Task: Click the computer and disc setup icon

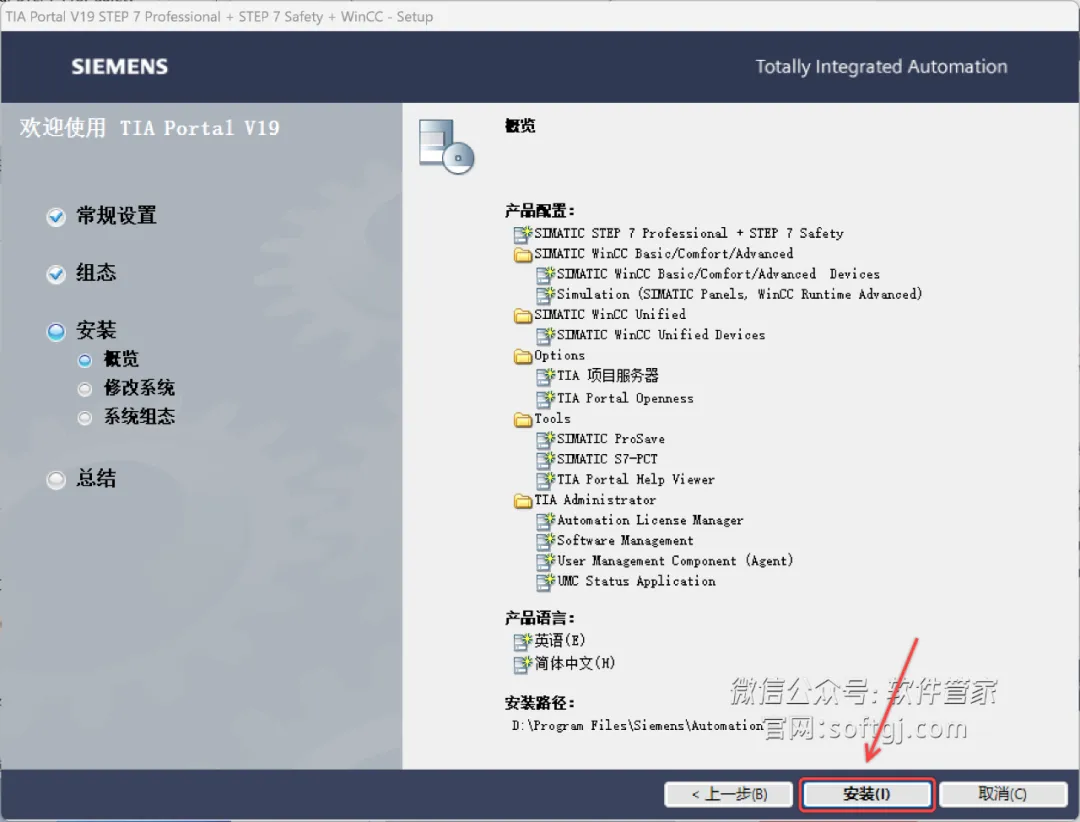Action: point(446,147)
